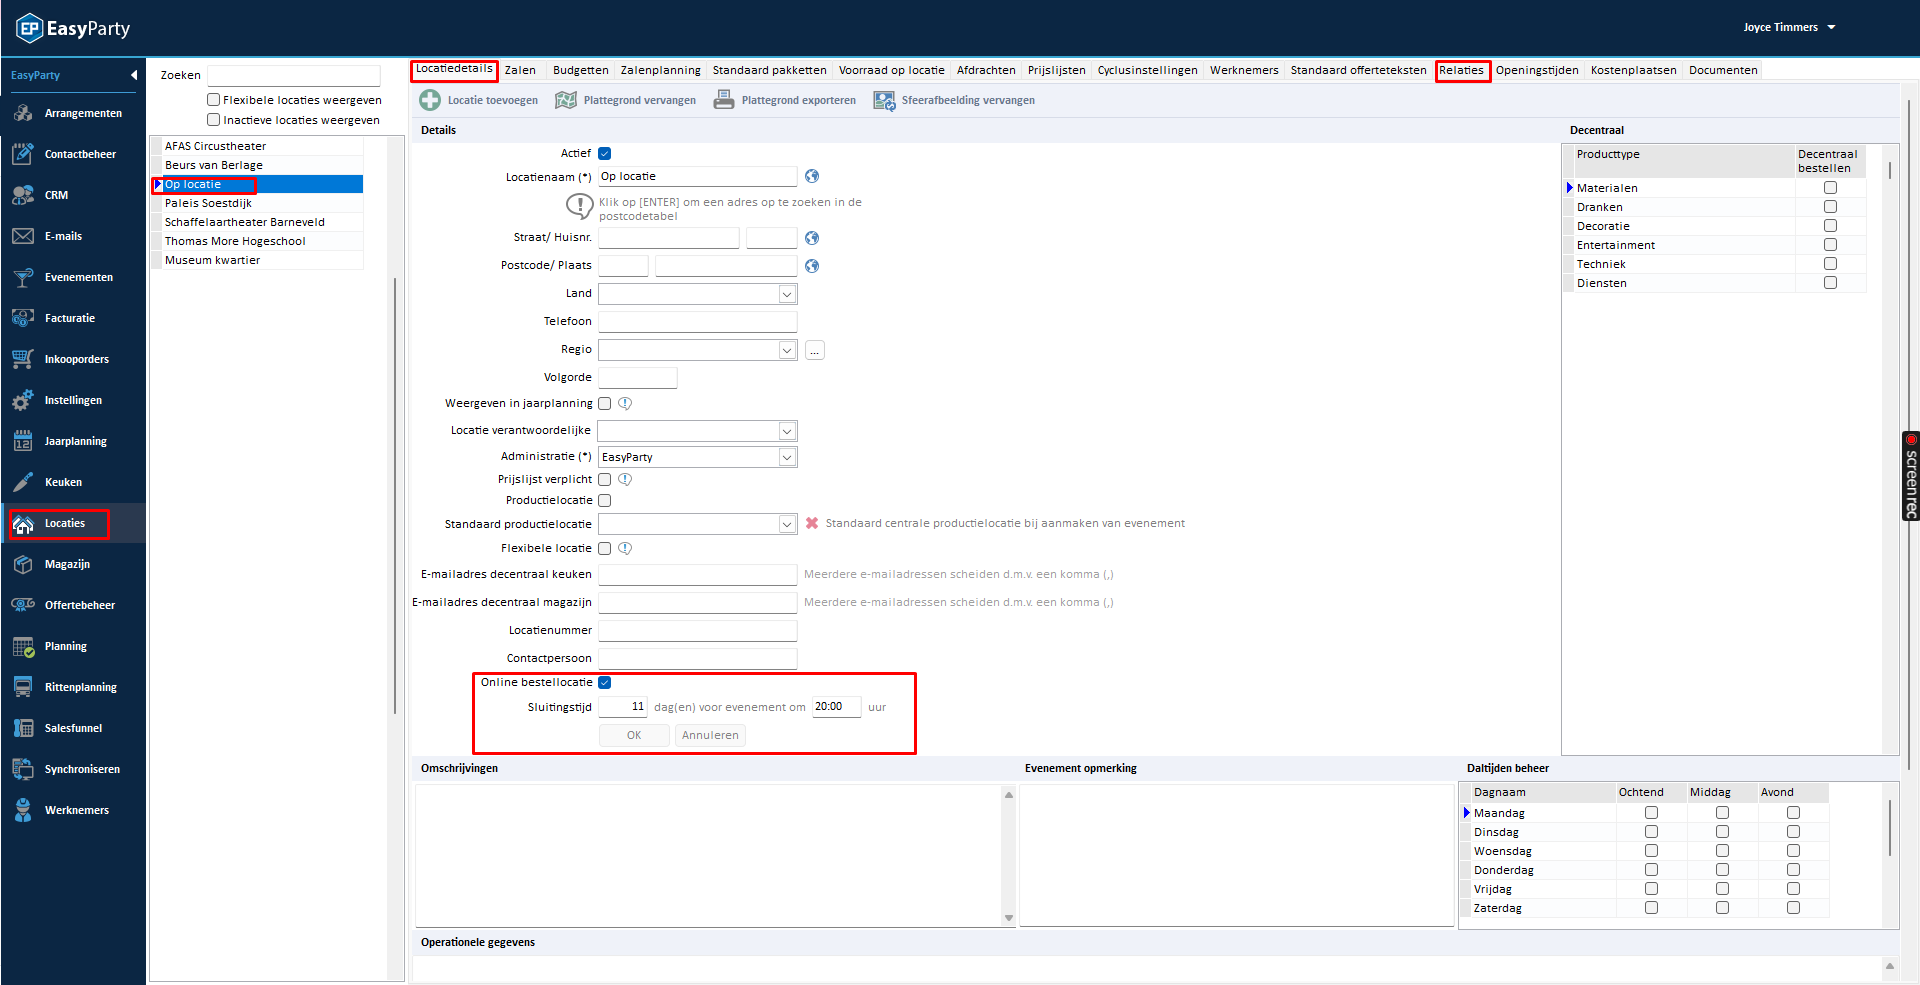
Task: Enable Flexibele locaties weergeven checkbox
Action: [x=213, y=100]
